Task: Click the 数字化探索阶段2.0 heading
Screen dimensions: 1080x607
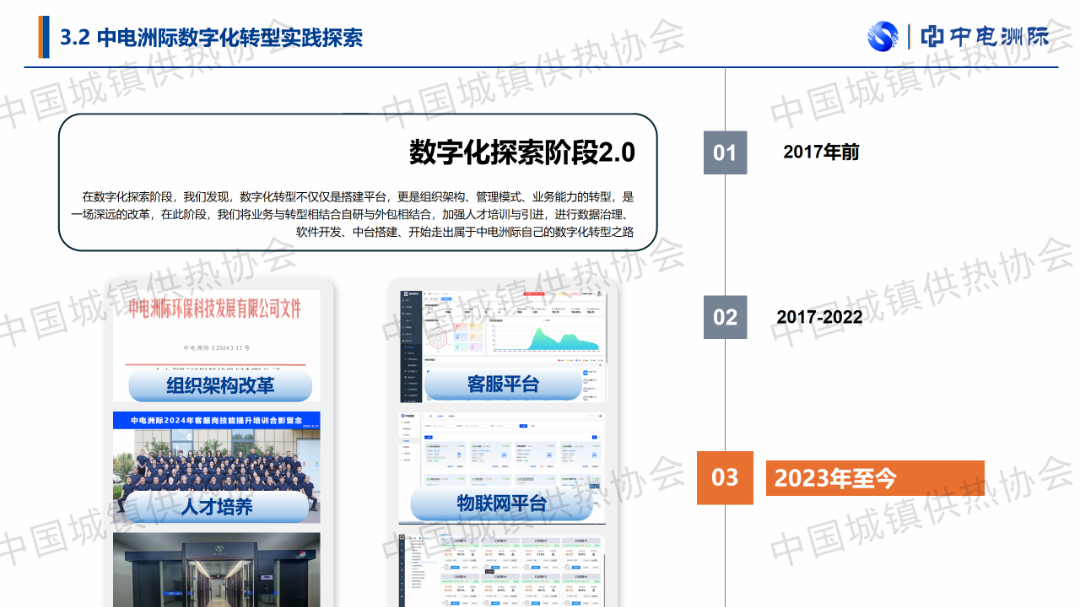Action: [522, 153]
